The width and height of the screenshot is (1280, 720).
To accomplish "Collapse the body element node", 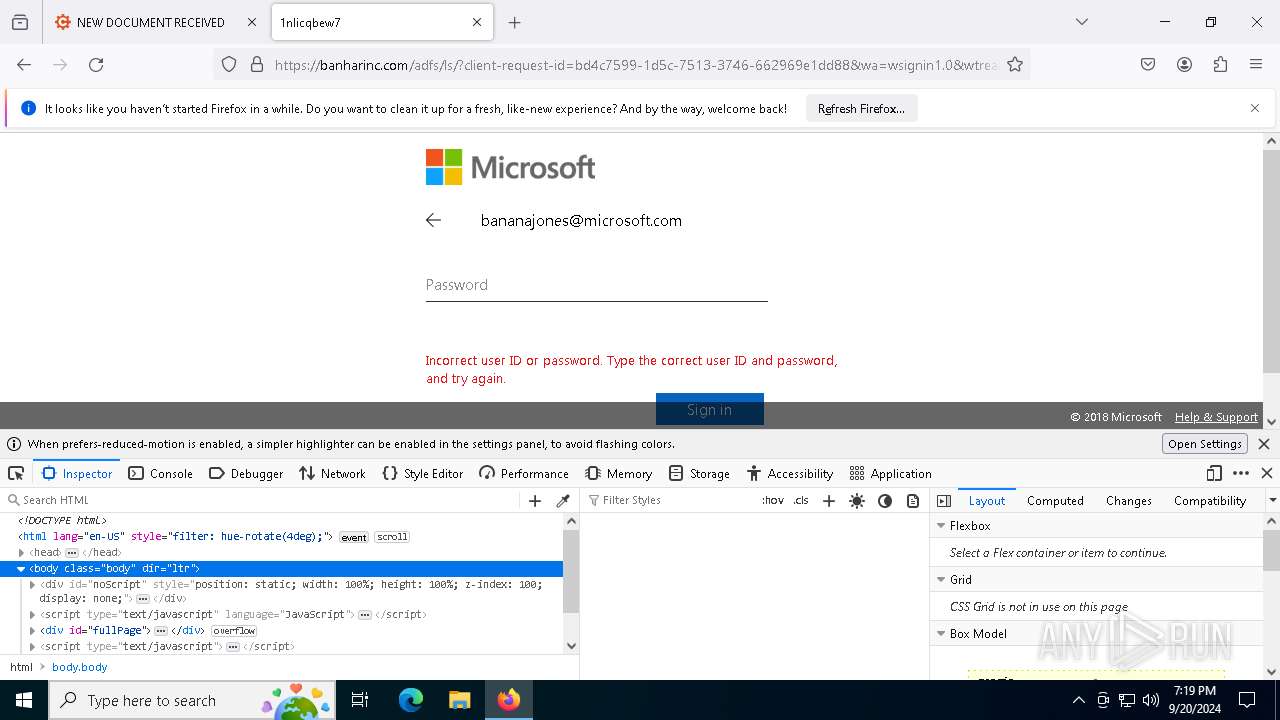I will pos(21,568).
